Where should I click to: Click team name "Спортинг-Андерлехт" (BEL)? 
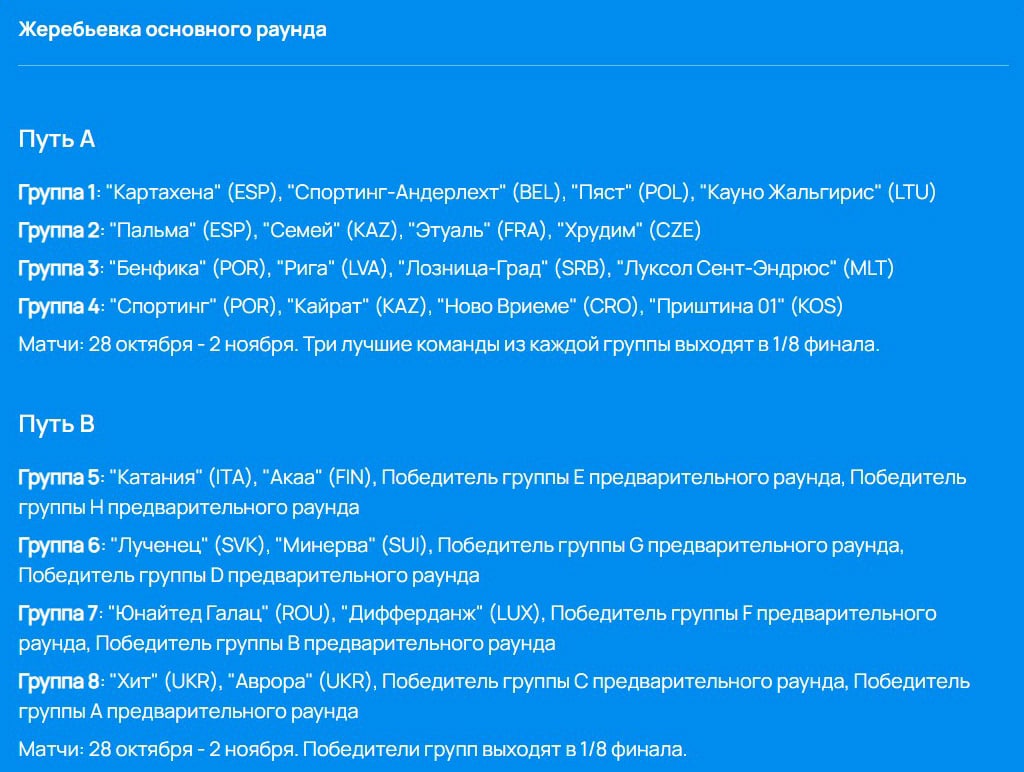coord(396,192)
